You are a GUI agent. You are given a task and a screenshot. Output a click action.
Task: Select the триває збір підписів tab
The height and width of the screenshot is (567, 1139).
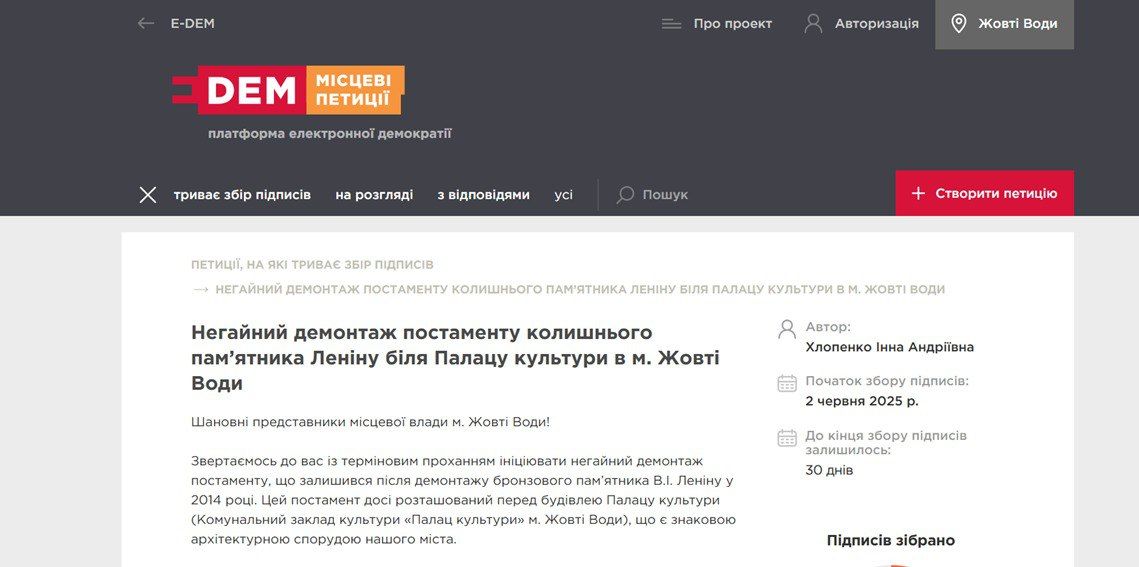242,194
